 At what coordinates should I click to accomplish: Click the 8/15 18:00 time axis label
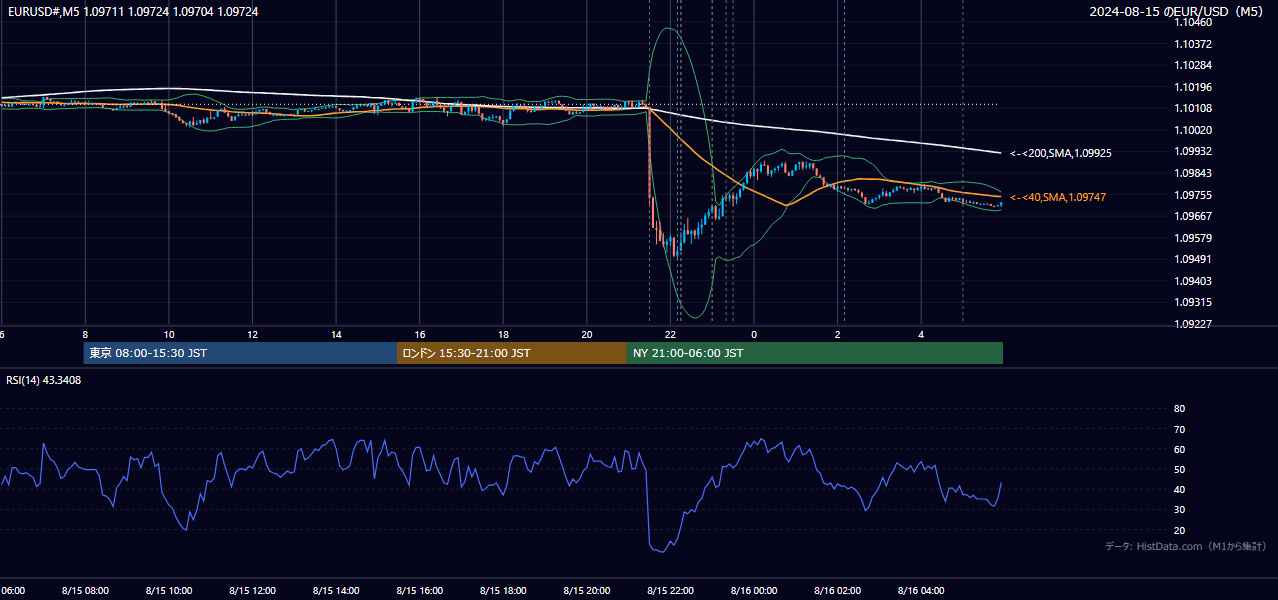tap(504, 591)
